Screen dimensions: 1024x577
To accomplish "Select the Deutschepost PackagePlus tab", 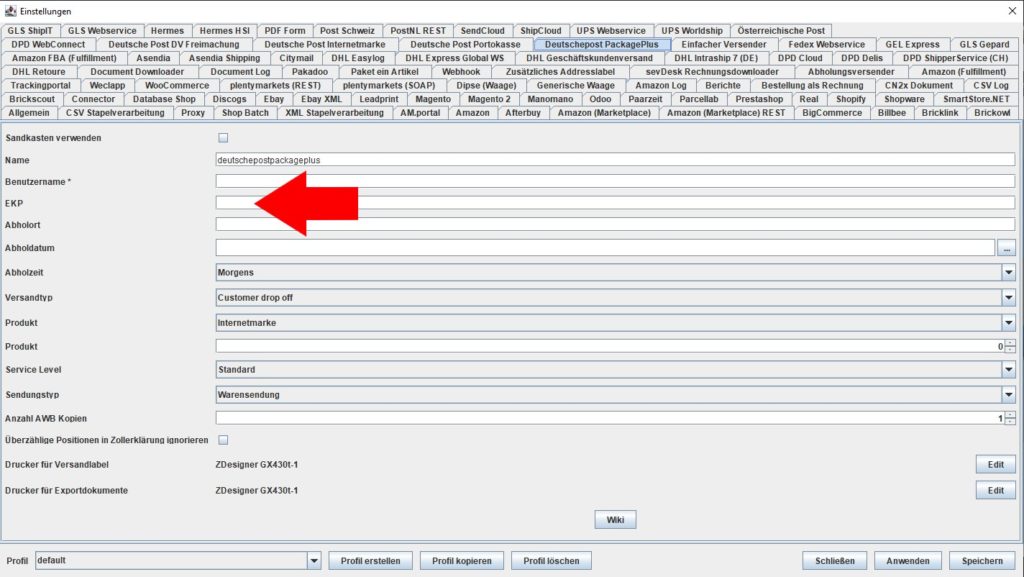I will 601,44.
